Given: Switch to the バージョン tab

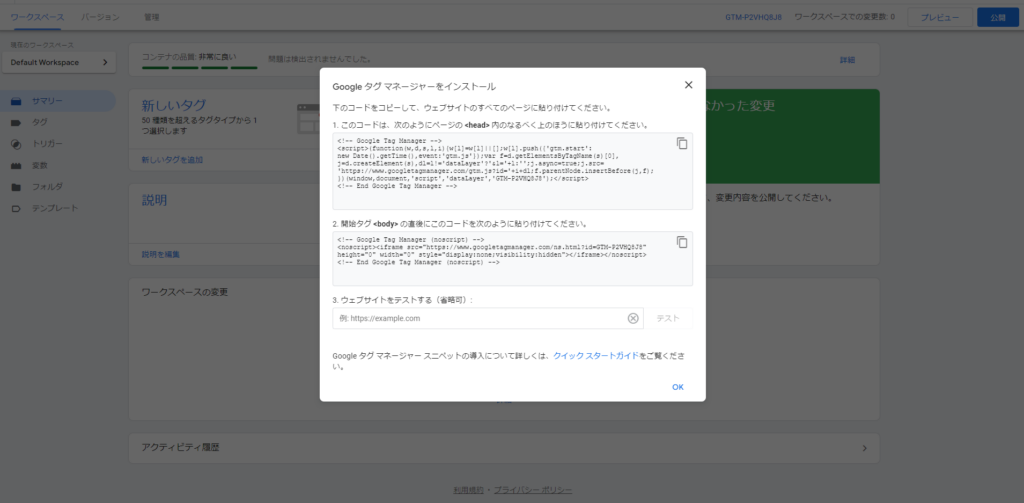Looking at the screenshot, I should coord(101,17).
